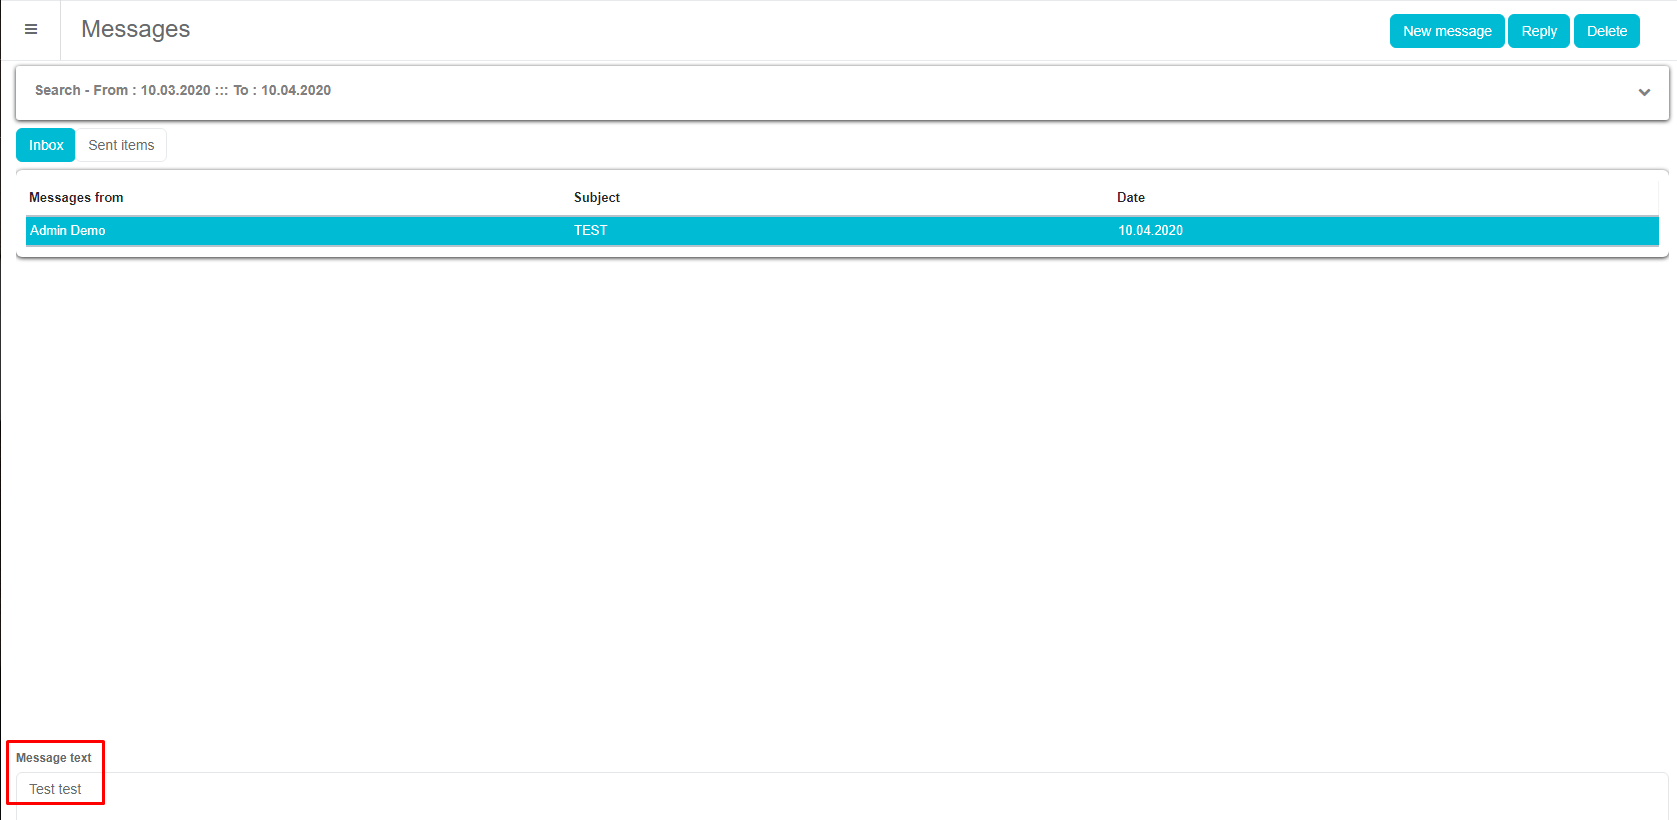Select the Admin Demo sender cell
Viewport: 1677px width, 820px height.
[68, 230]
